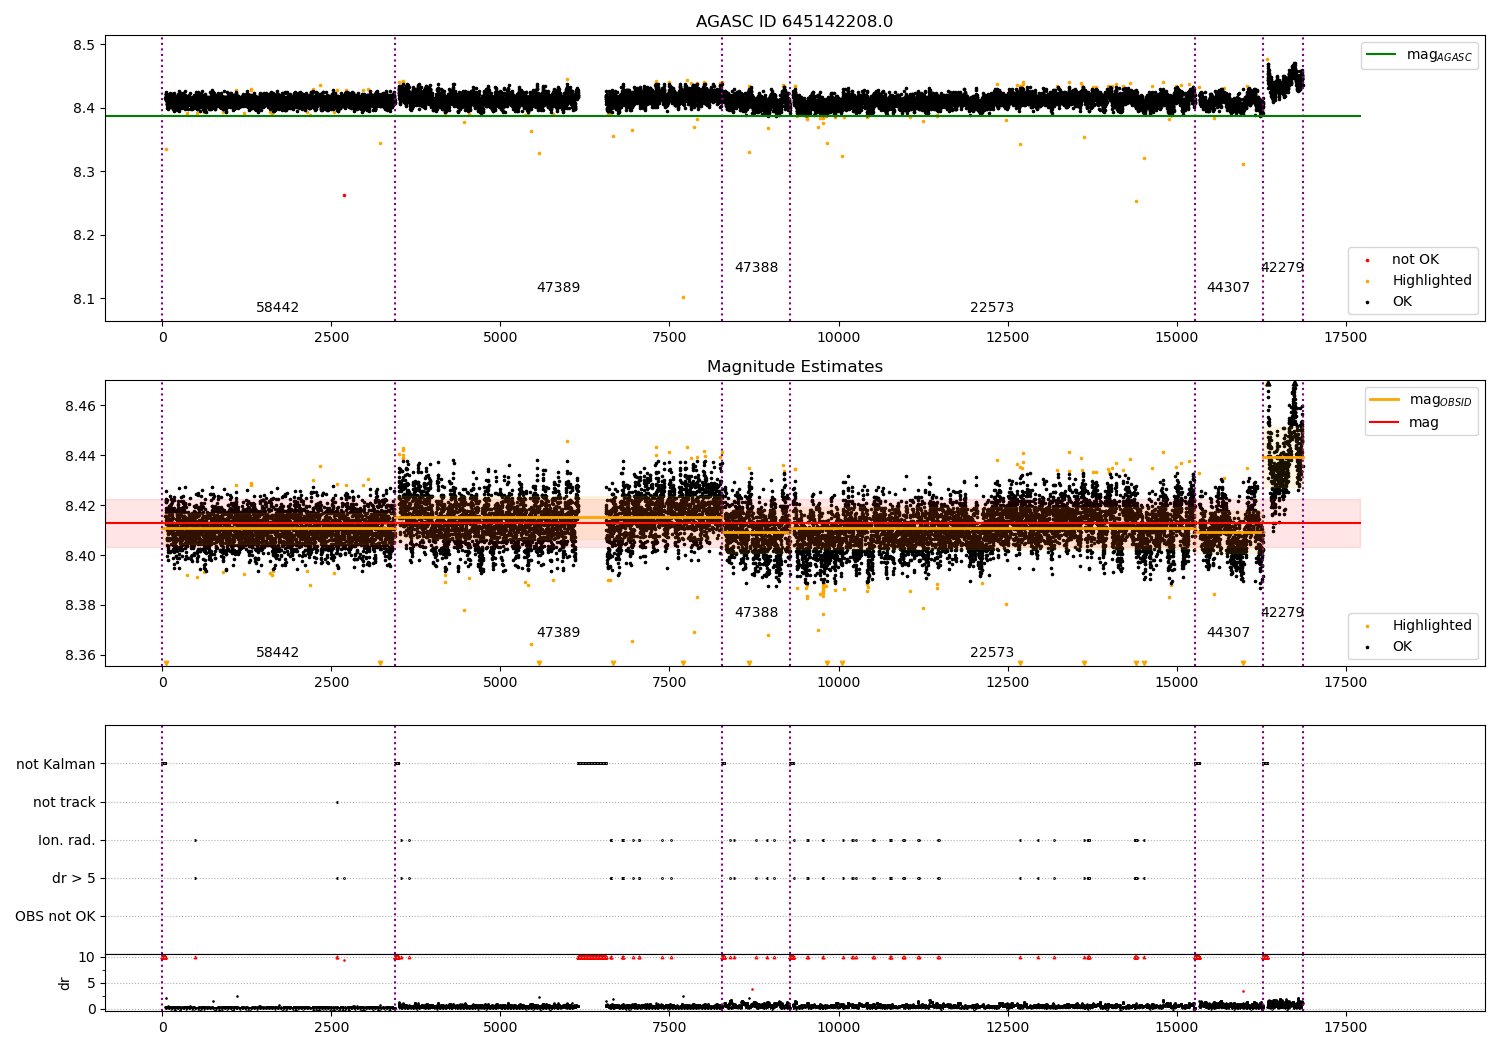Click the red "not OK" data point
Image resolution: width=1500 pixels, height=1050 pixels.
pyautogui.click(x=344, y=195)
